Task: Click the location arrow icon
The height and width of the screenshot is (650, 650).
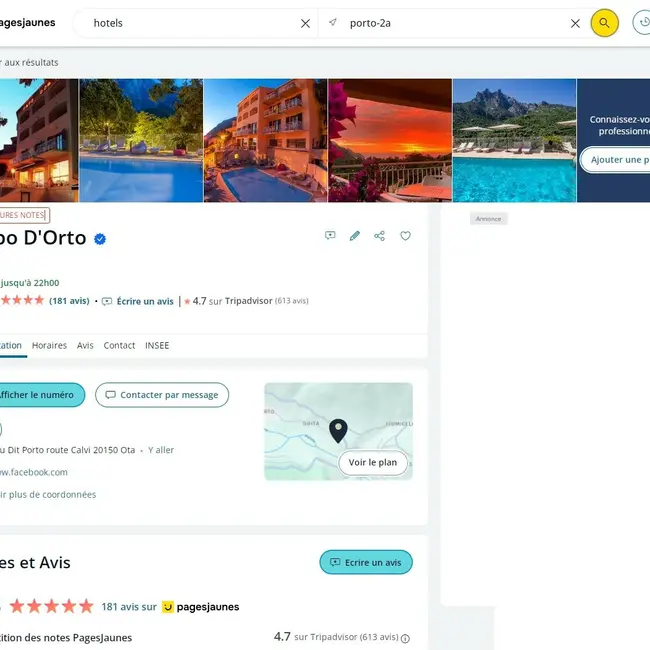Action: (x=333, y=22)
